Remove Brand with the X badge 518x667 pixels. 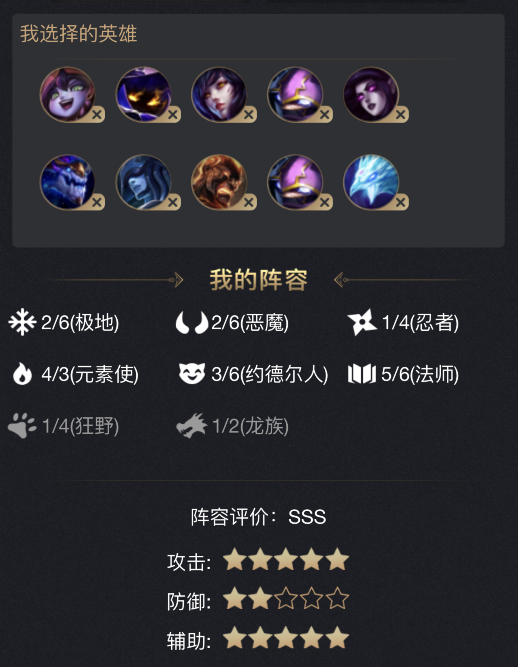(x=249, y=202)
